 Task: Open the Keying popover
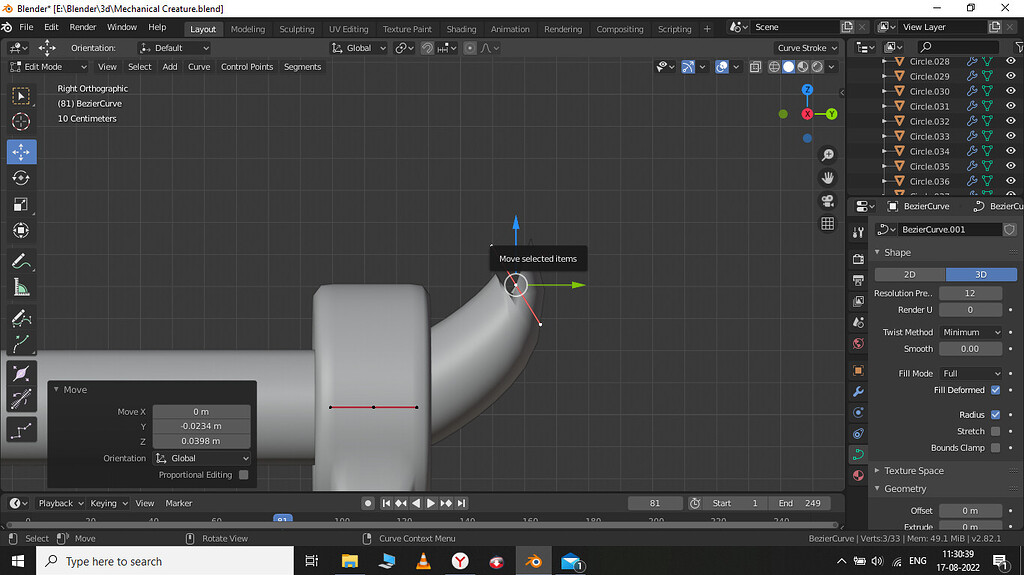108,503
